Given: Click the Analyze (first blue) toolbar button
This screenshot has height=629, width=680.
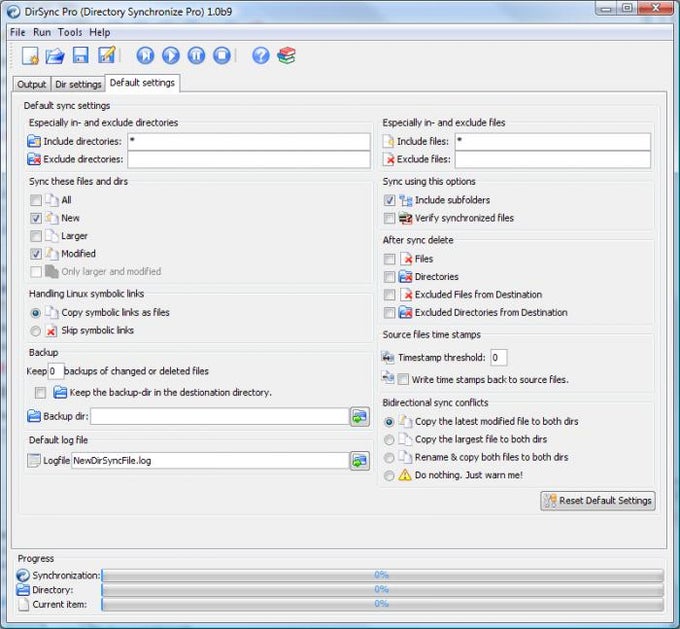Looking at the screenshot, I should [145, 56].
